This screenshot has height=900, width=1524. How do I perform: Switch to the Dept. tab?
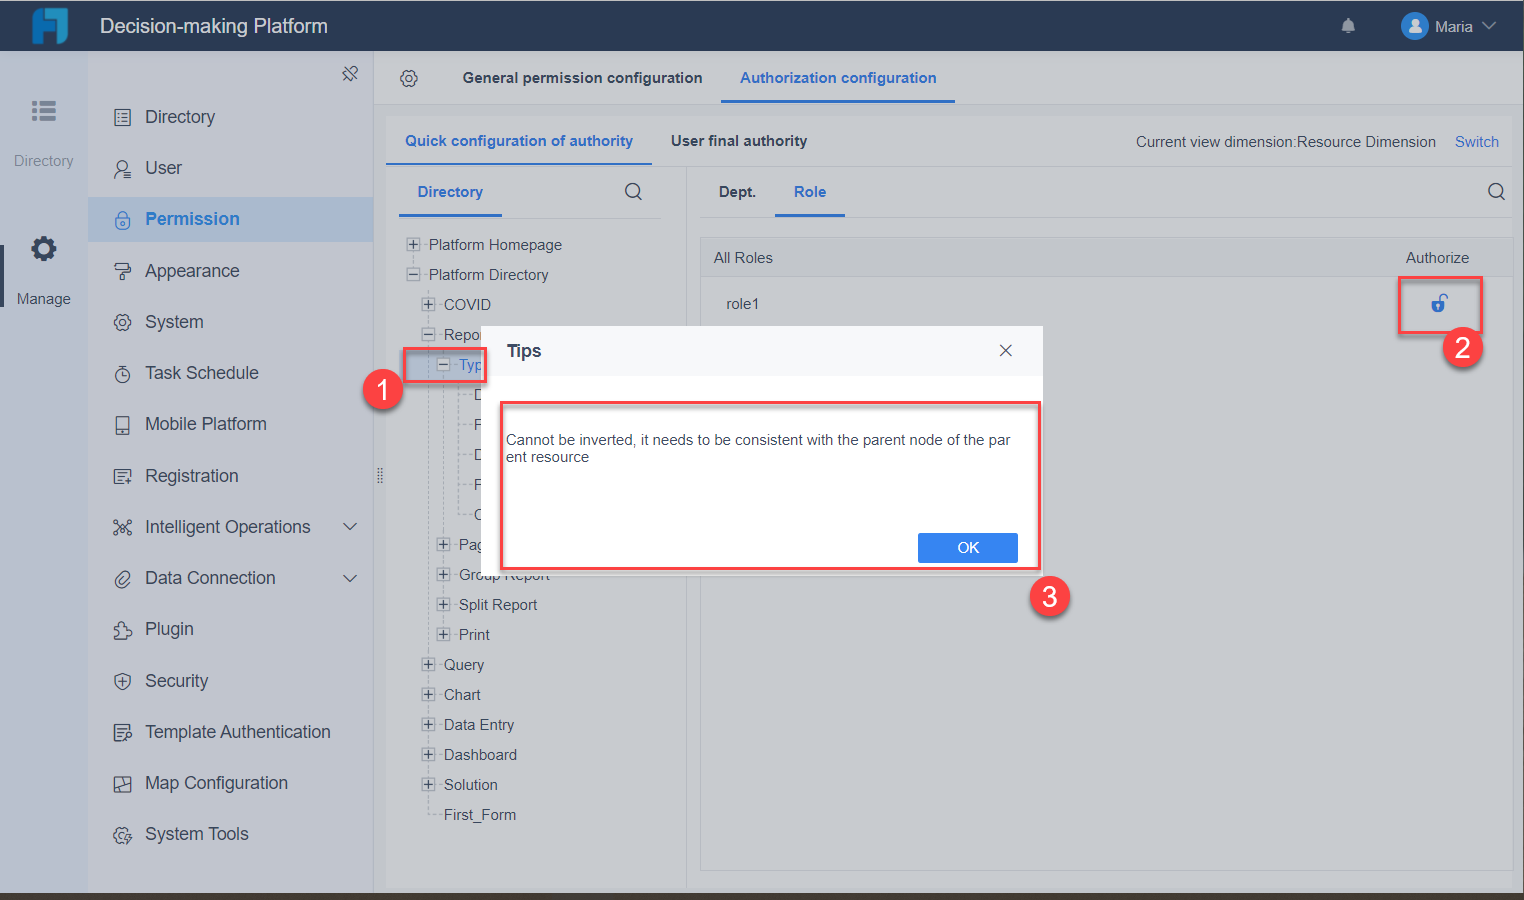coord(737,192)
